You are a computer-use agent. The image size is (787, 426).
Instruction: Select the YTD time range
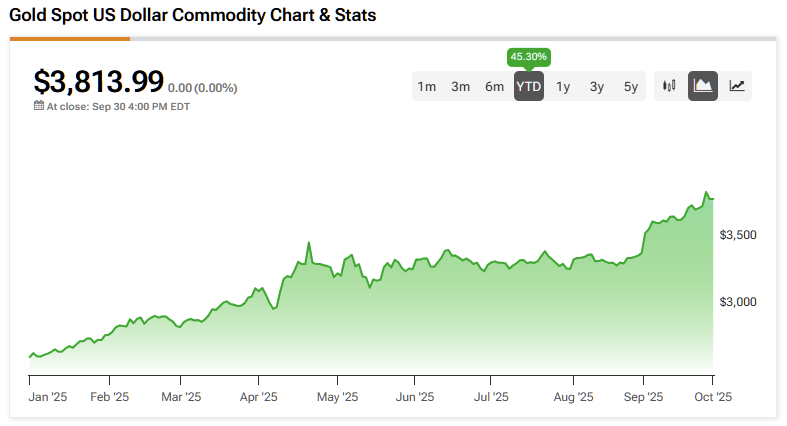(x=529, y=86)
